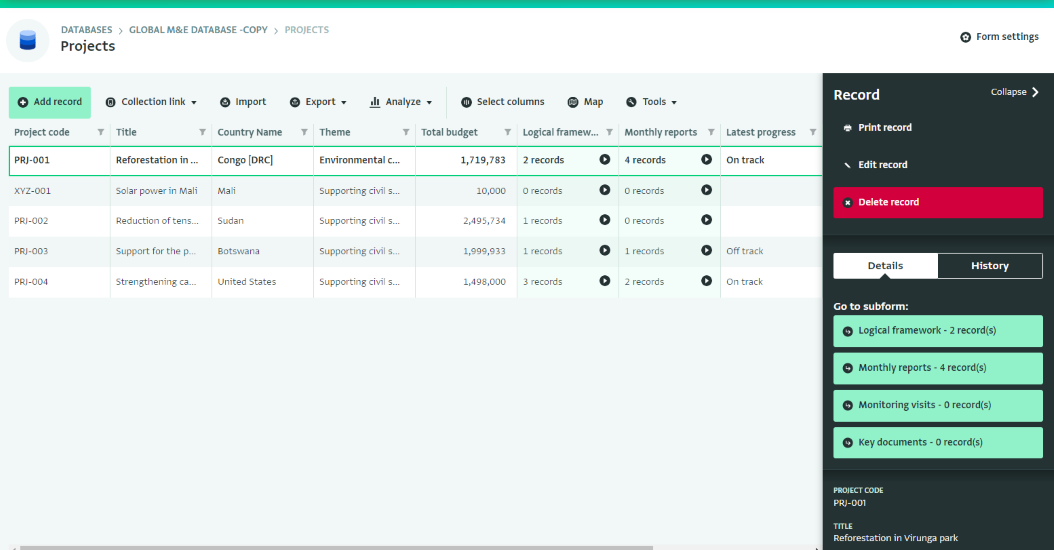Open PRJ-003 logical framework arrow icon
Viewport: 1054px width, 550px height.
pos(605,250)
